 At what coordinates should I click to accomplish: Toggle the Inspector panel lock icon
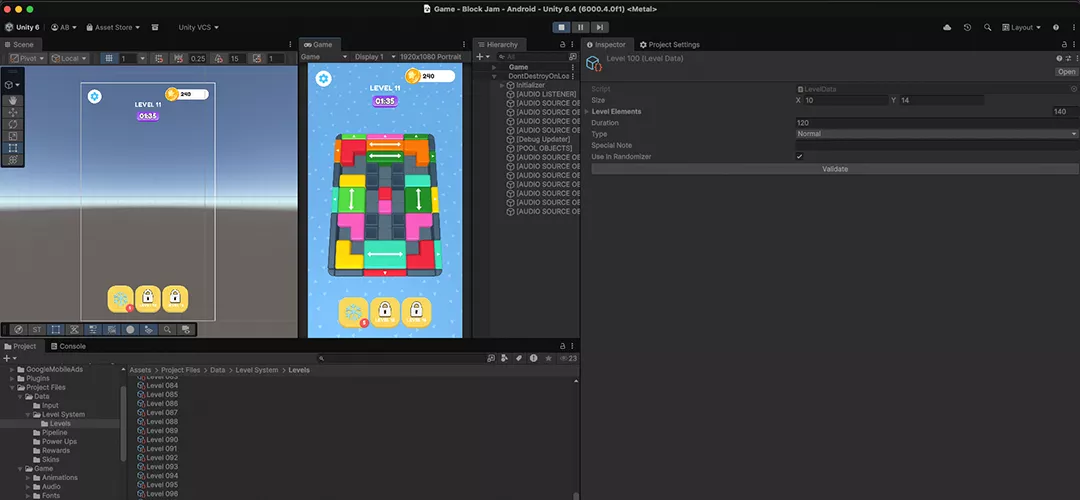[1062, 44]
